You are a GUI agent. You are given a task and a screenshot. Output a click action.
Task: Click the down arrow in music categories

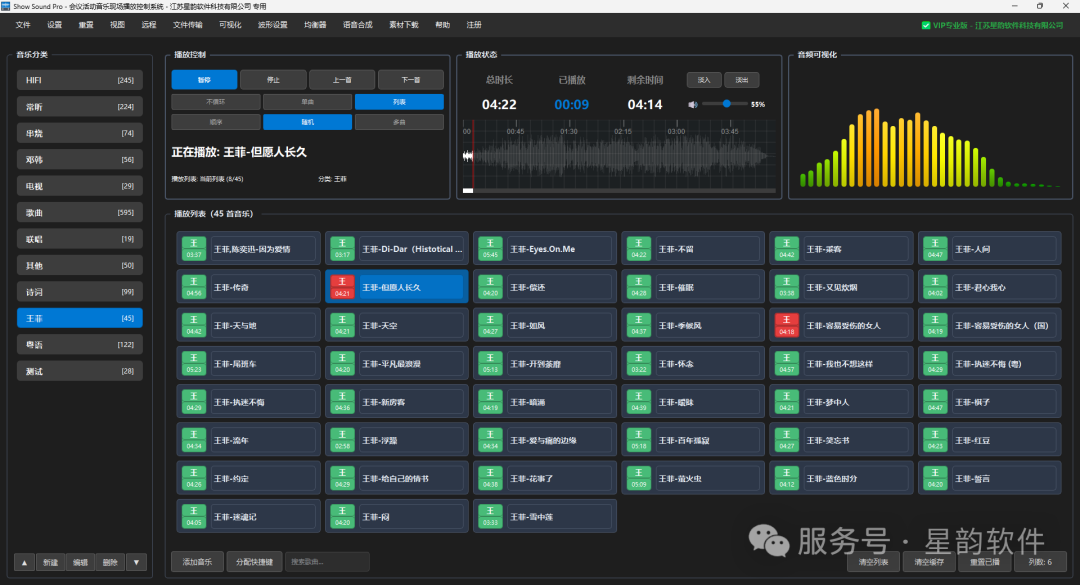point(136,562)
